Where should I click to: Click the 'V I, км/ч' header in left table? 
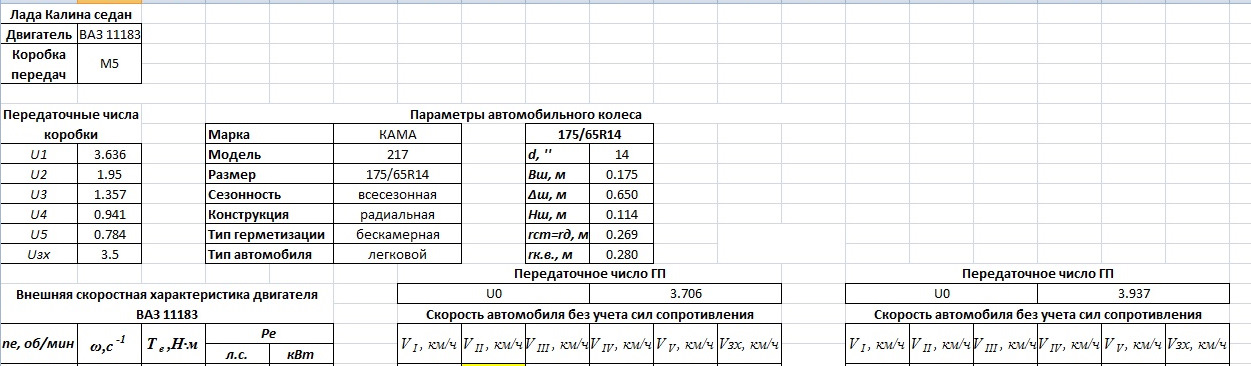coord(429,344)
